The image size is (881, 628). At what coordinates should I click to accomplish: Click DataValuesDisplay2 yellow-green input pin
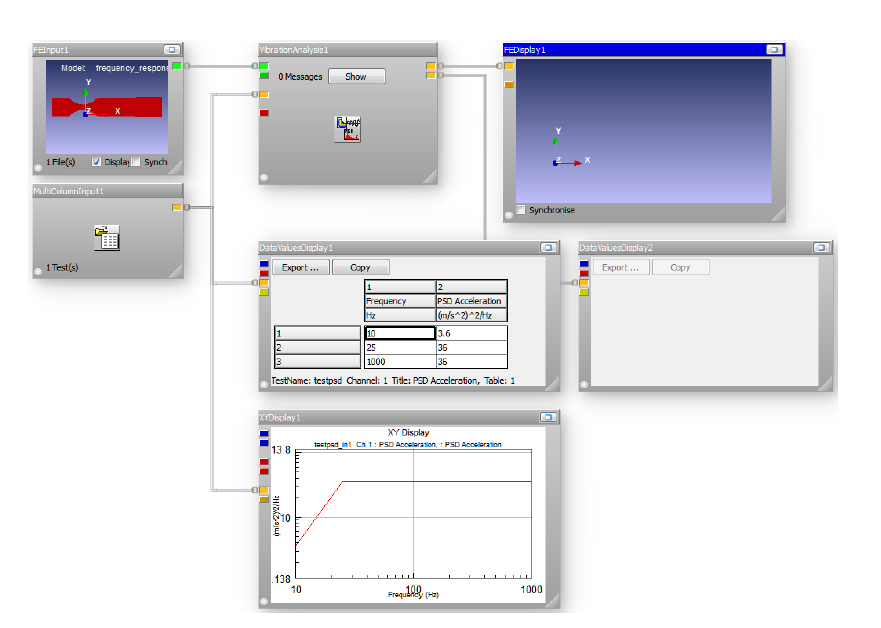(584, 292)
